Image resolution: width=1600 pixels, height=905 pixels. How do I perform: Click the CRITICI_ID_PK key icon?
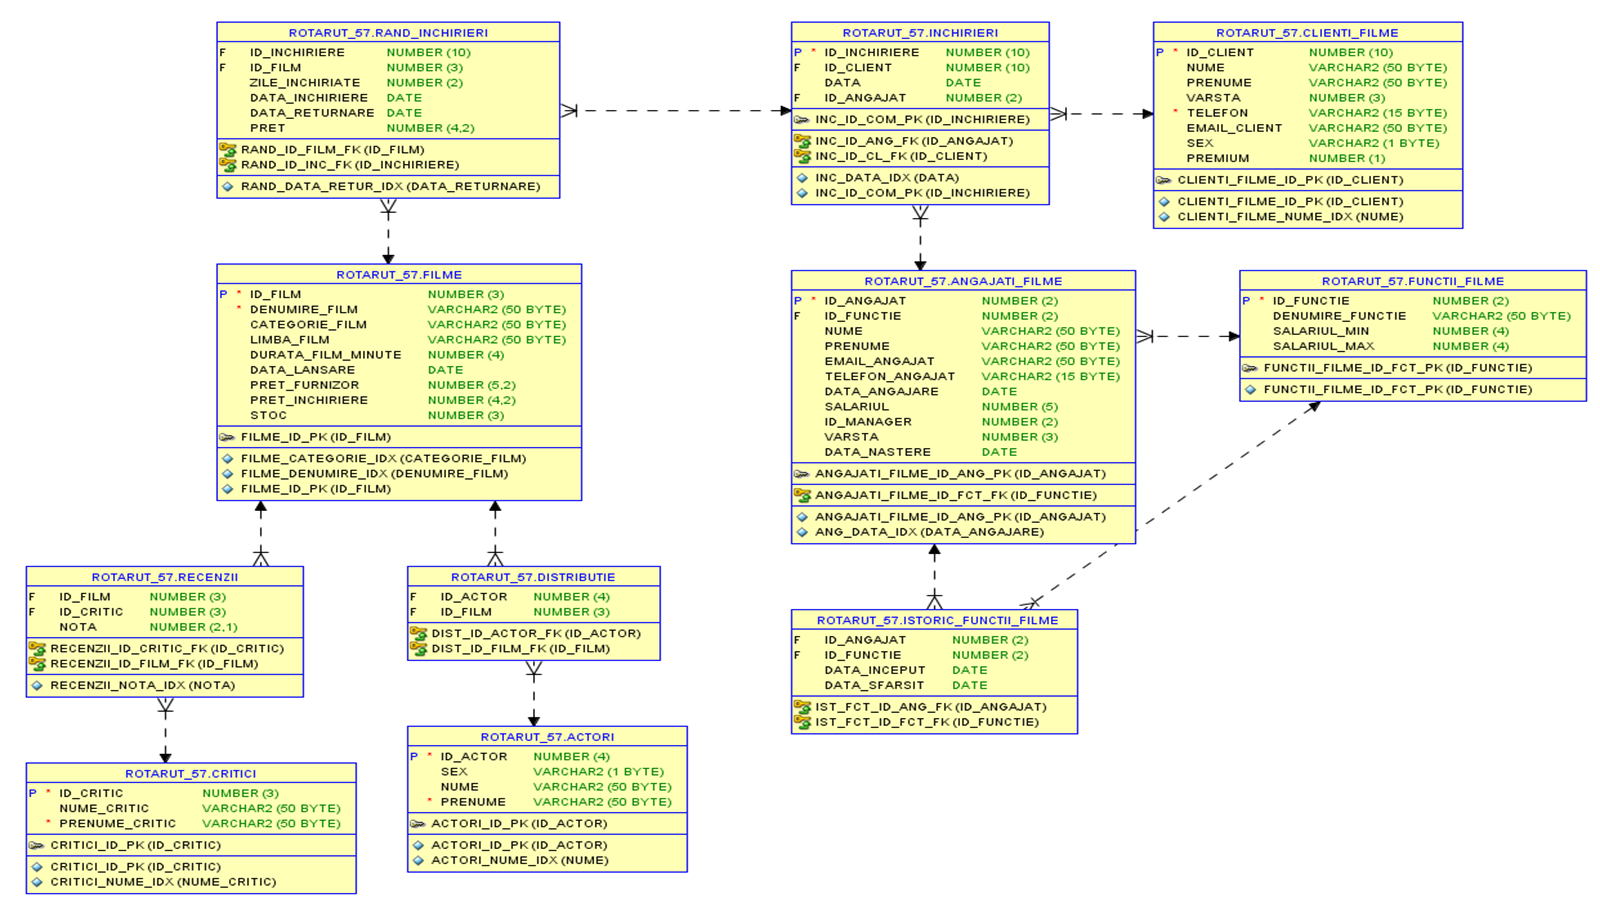(x=38, y=844)
